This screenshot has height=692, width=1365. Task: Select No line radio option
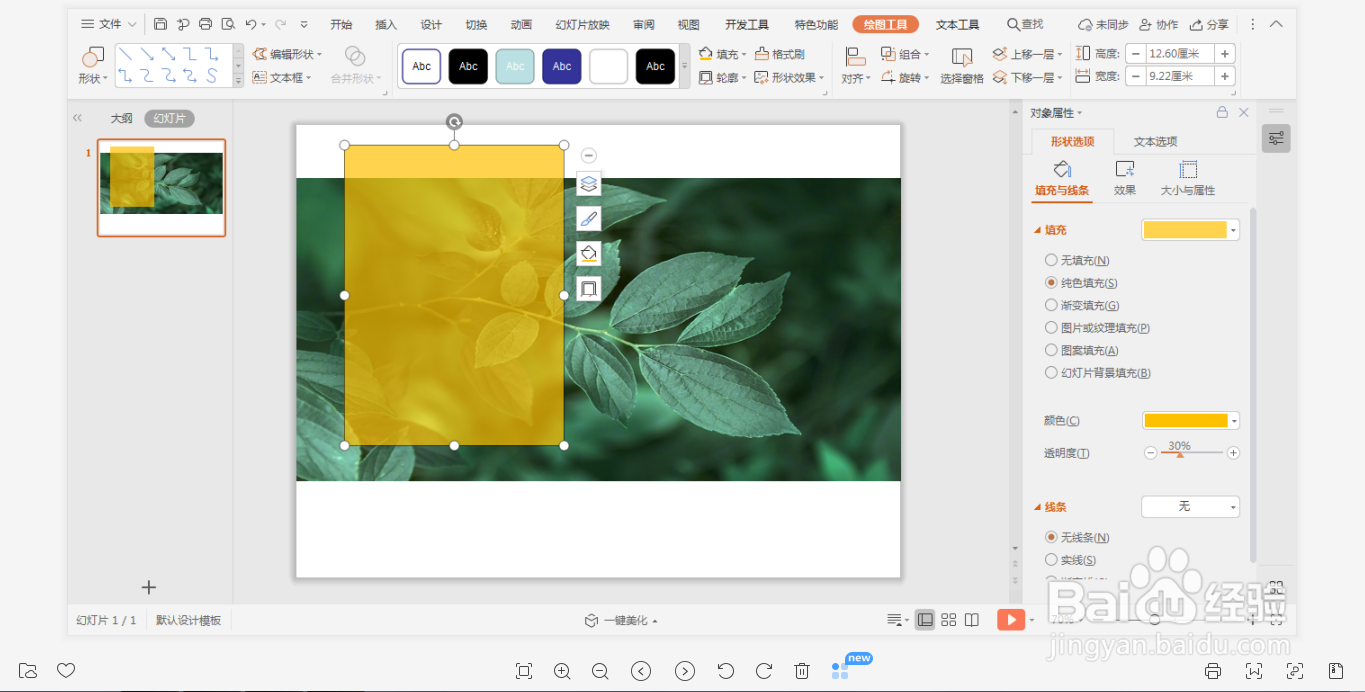coord(1051,537)
